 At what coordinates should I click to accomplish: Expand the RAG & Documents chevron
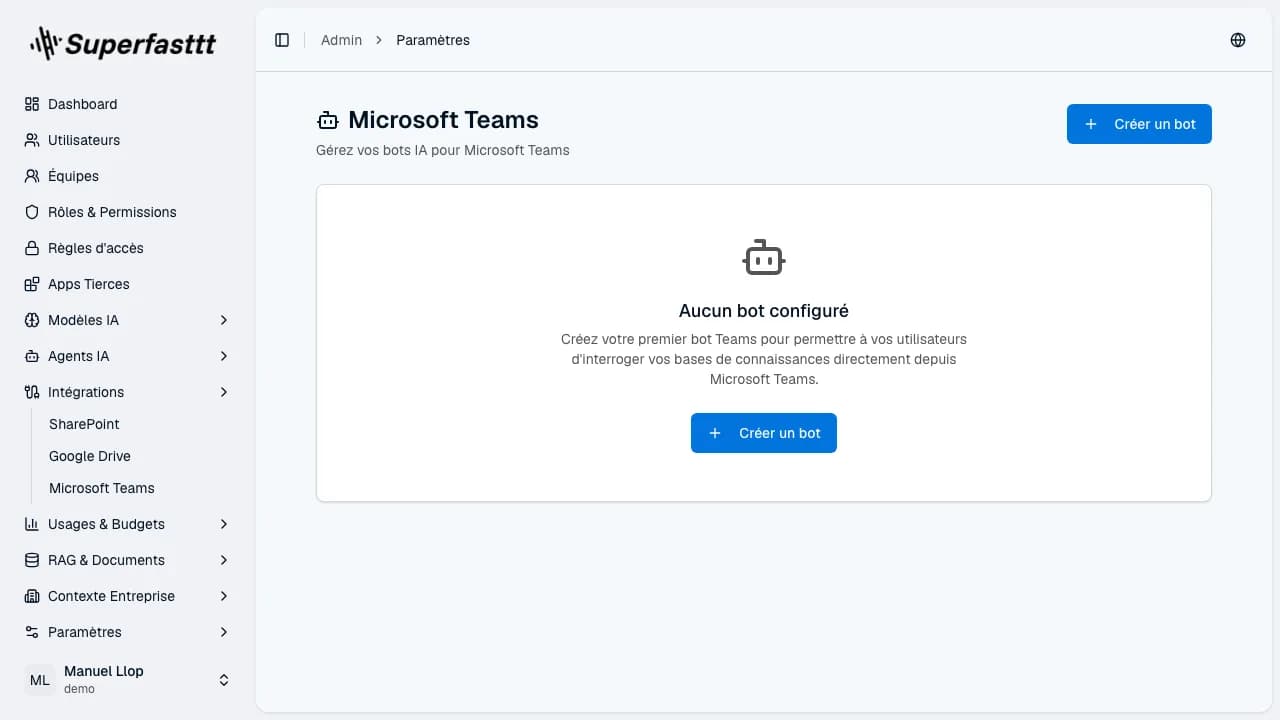pyautogui.click(x=224, y=560)
